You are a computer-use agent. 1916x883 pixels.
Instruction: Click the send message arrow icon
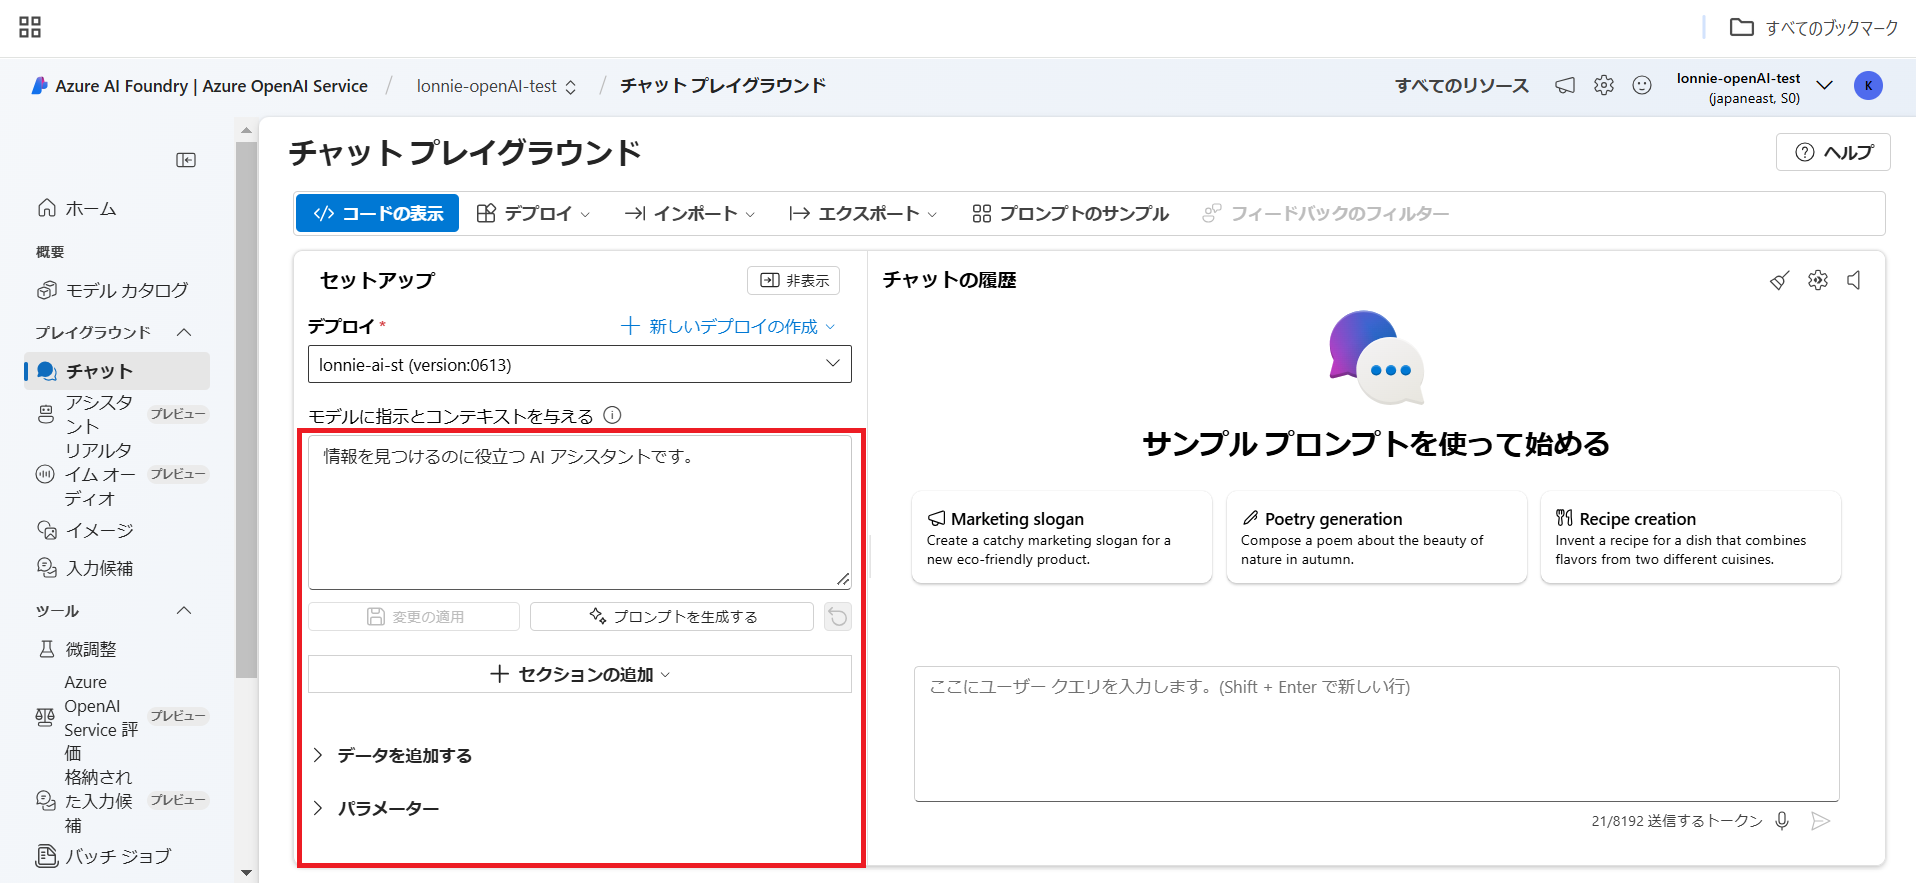pos(1821,821)
